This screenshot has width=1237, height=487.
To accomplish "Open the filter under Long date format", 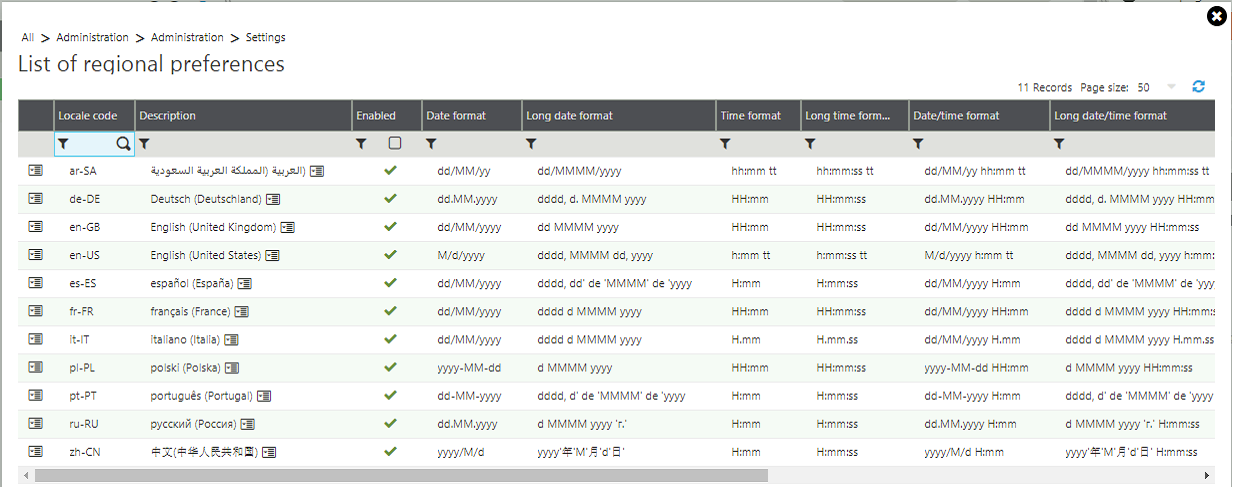I will click(531, 144).
